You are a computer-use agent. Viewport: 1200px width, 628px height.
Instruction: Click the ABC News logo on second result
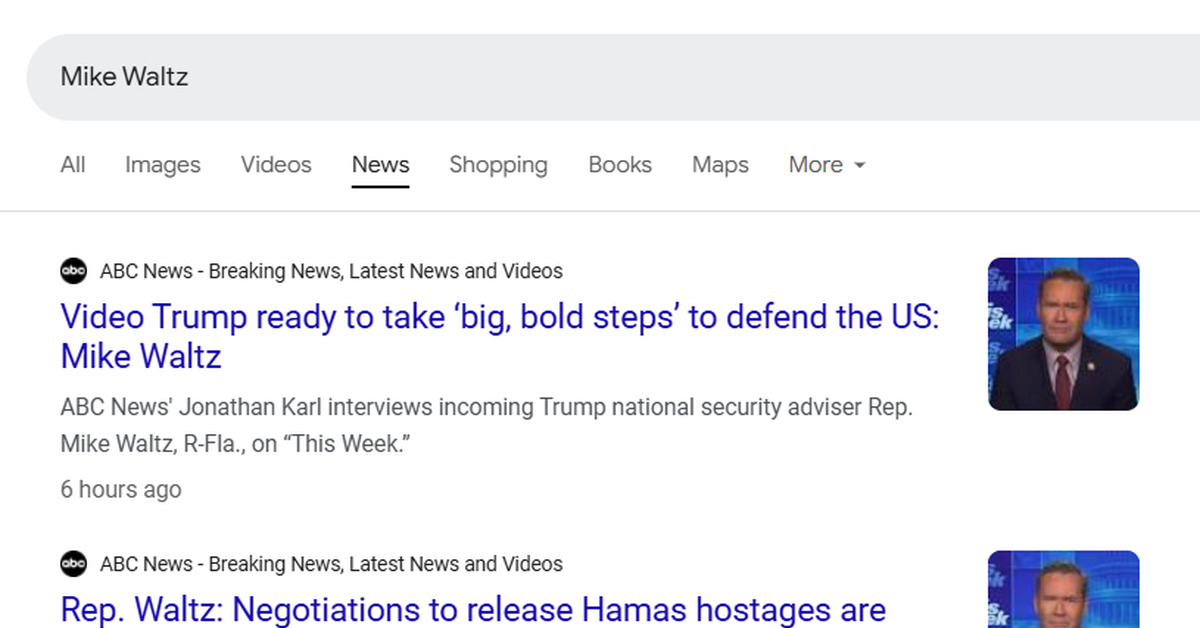[x=73, y=564]
